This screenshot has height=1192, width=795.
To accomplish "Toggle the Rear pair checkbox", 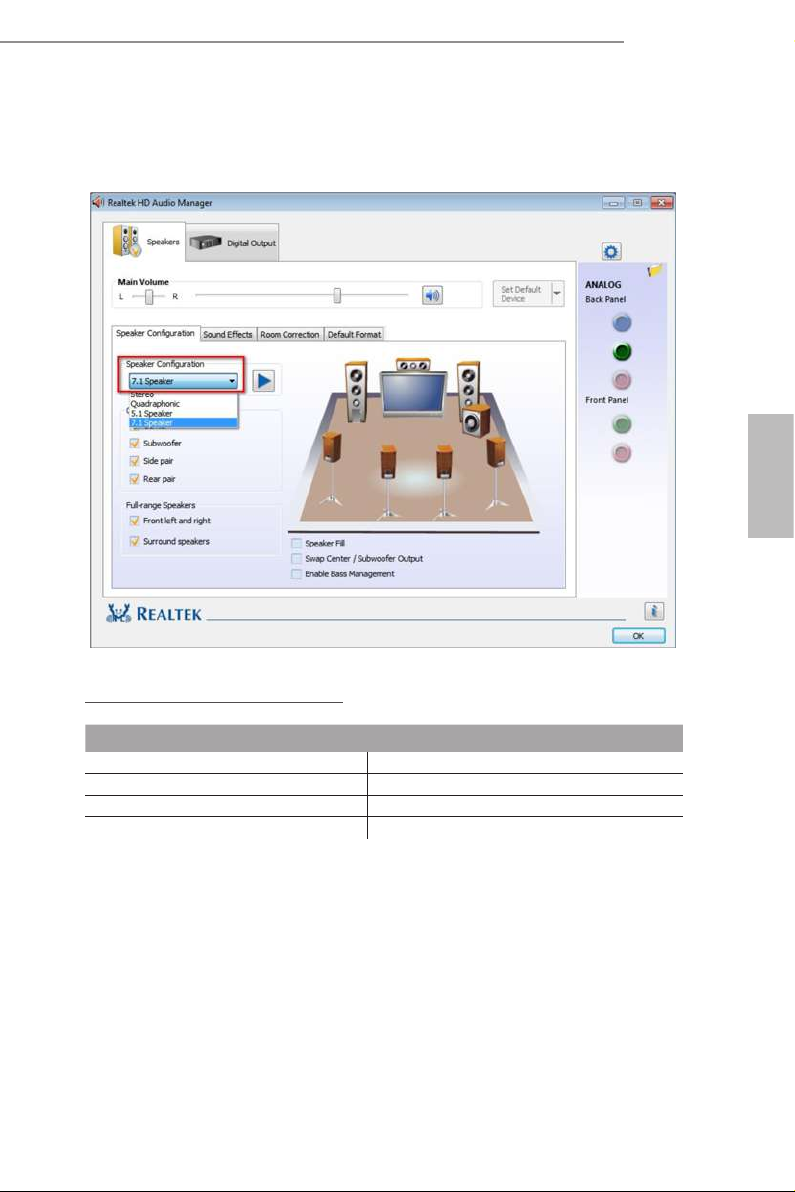I will coord(135,479).
